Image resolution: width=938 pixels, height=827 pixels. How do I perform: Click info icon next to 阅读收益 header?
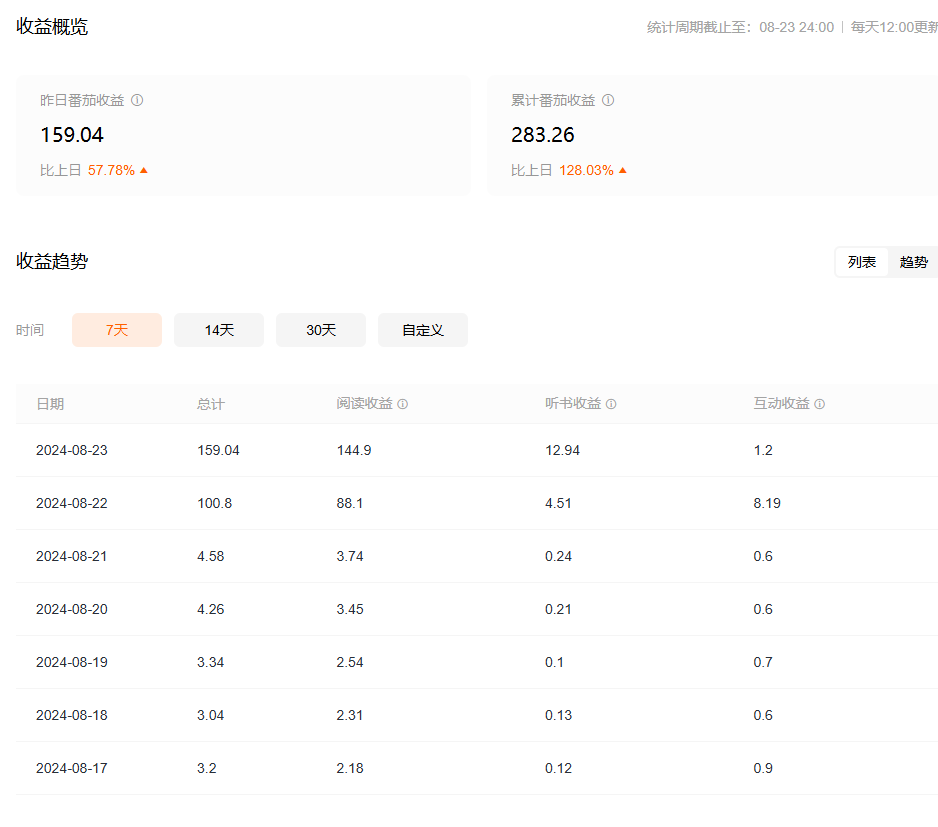(x=403, y=405)
